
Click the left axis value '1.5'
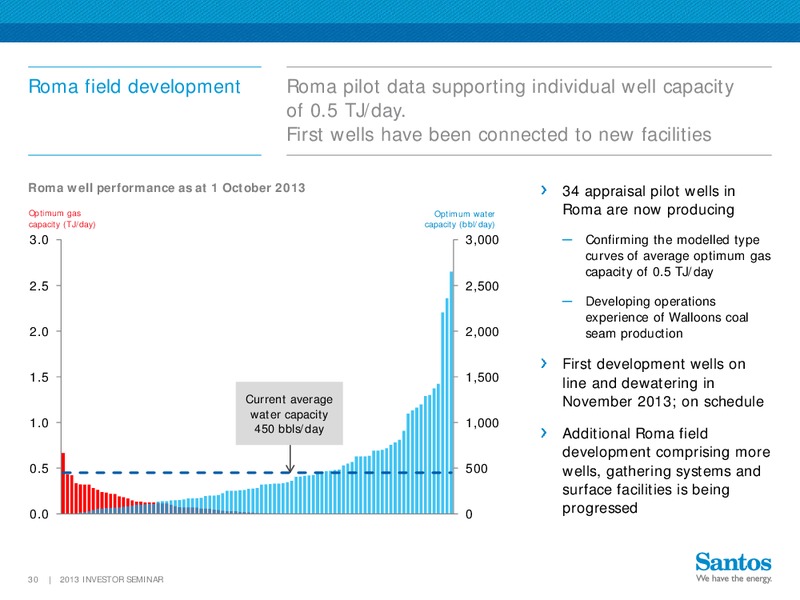pyautogui.click(x=39, y=377)
